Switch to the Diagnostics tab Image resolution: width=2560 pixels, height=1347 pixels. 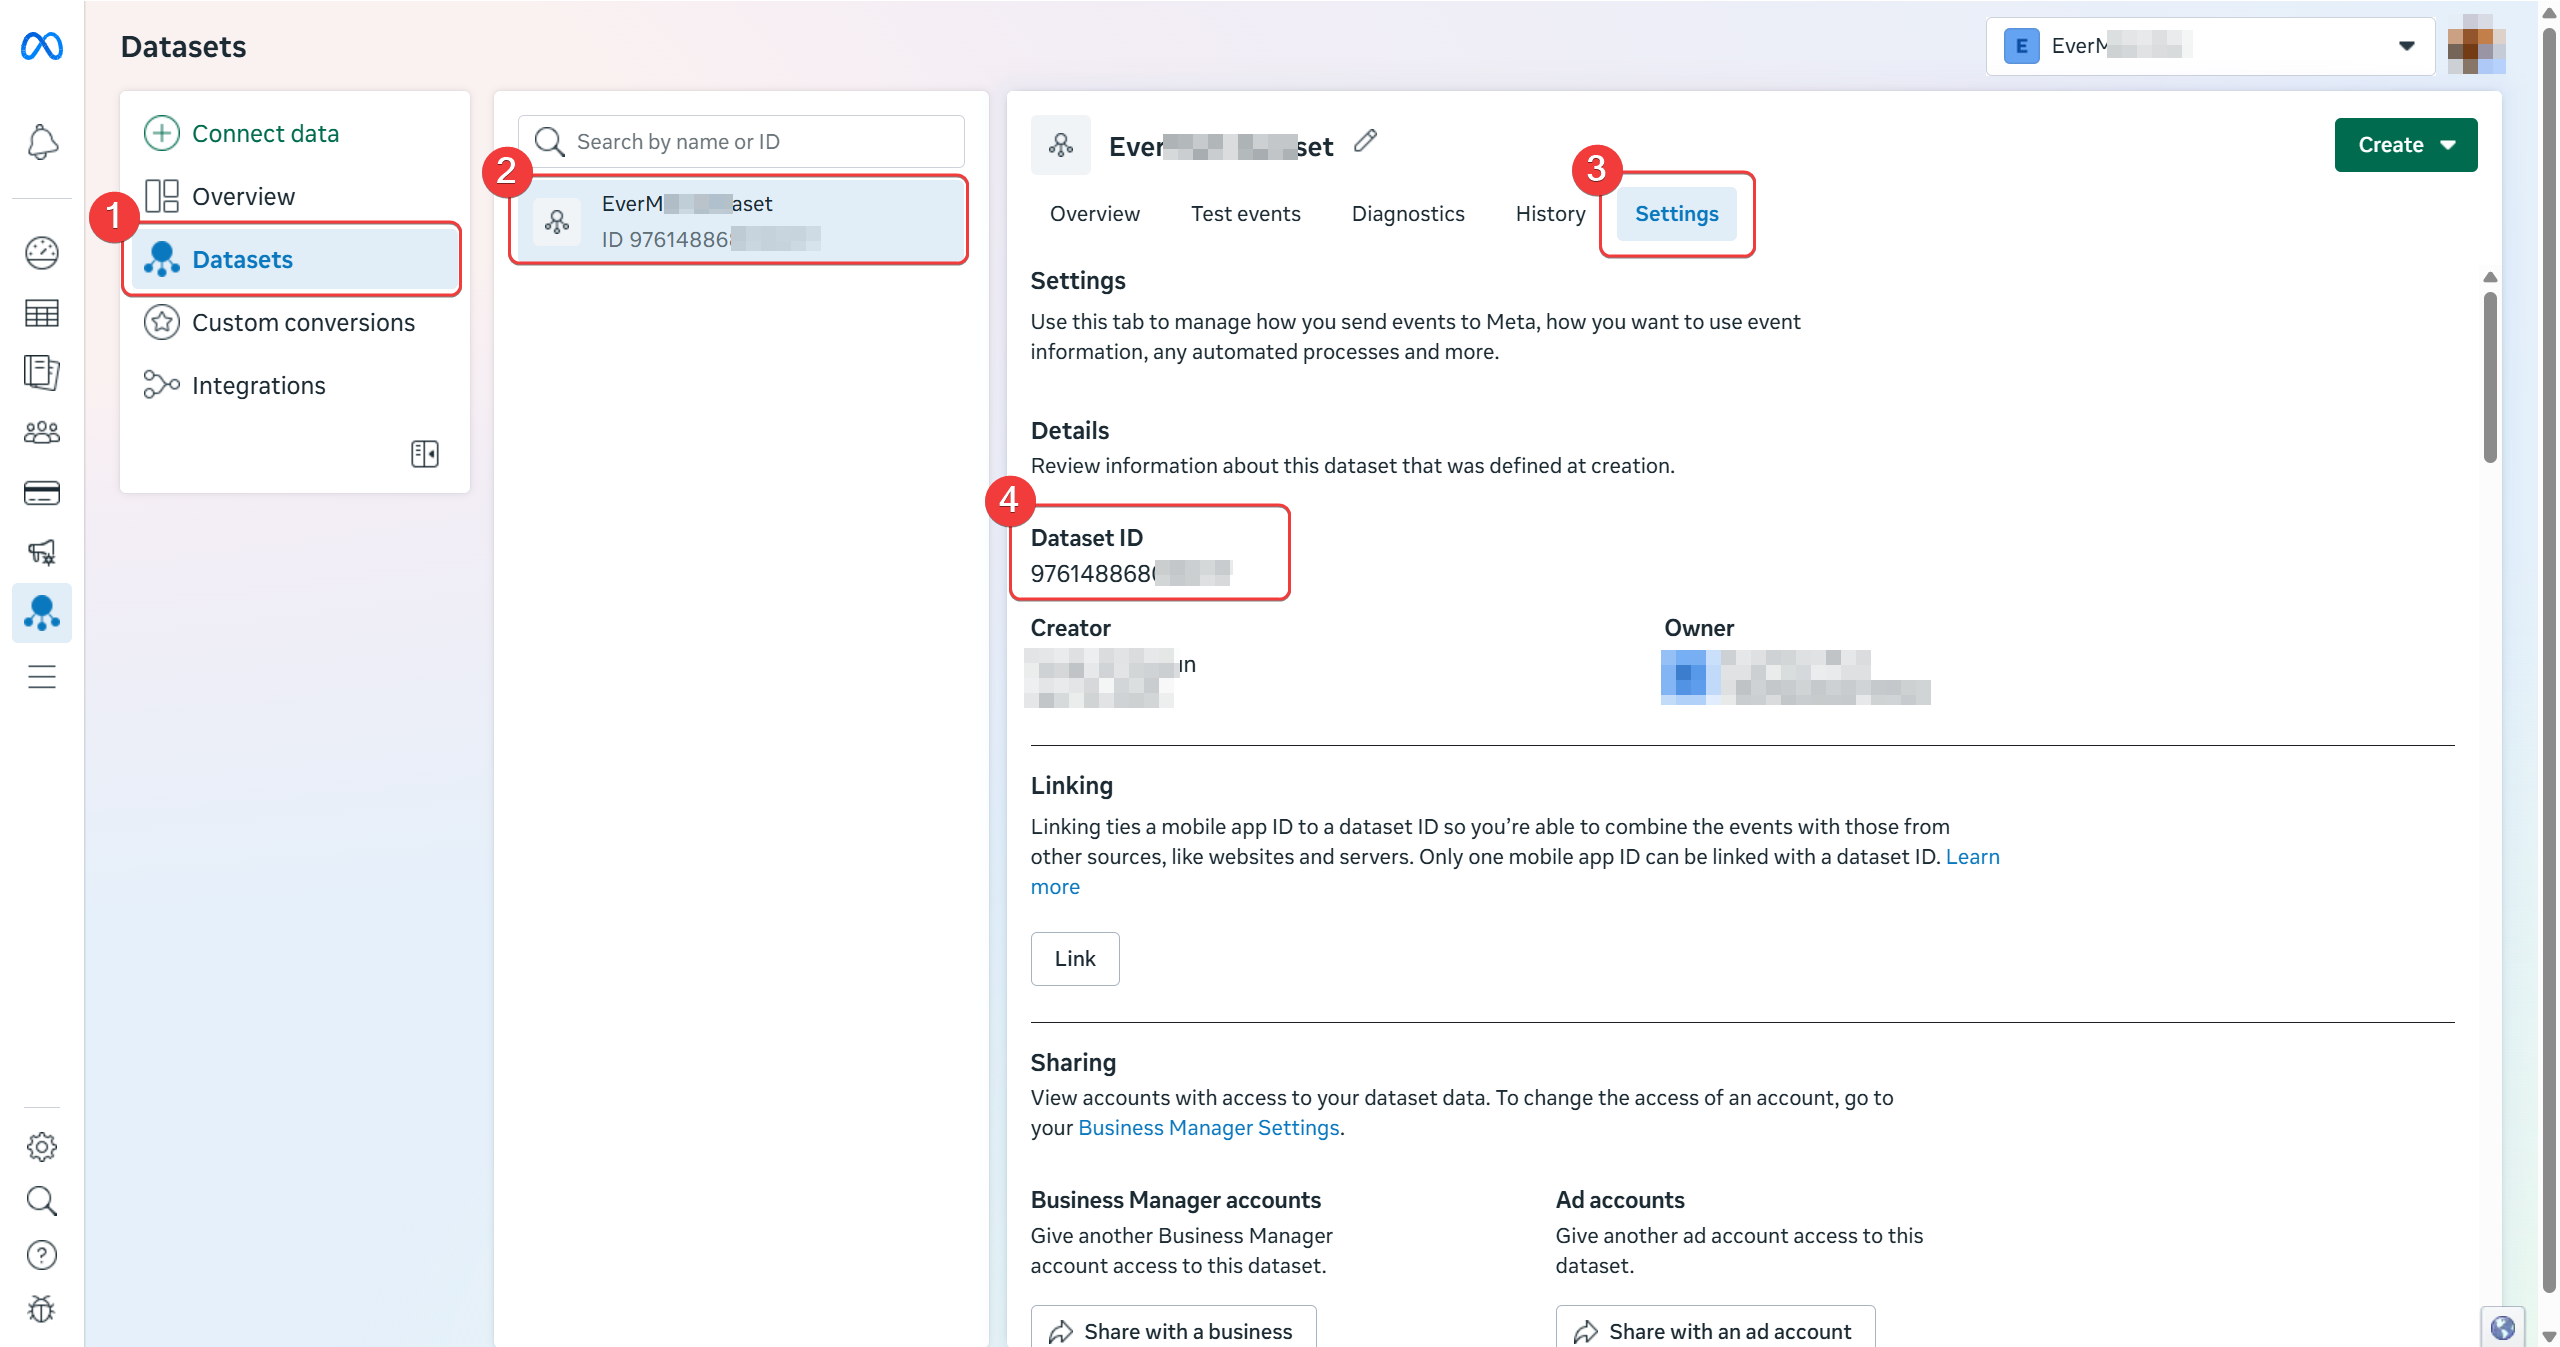pos(1407,214)
